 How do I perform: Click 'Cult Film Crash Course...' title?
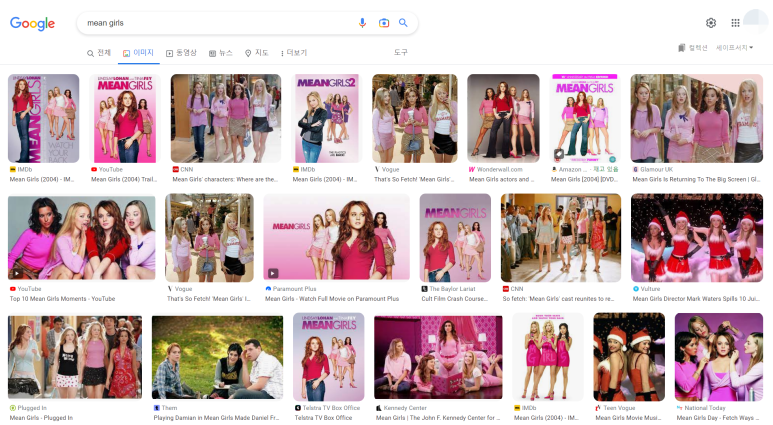click(x=455, y=299)
